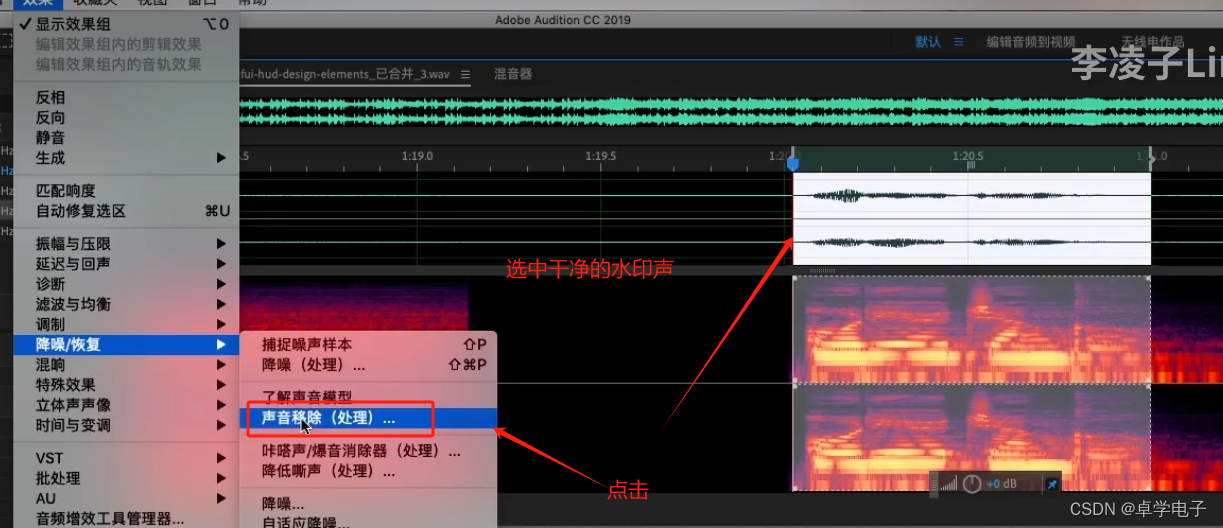This screenshot has width=1223, height=528.
Task: Expand the 时间与变调 submenu
Action: [124, 425]
